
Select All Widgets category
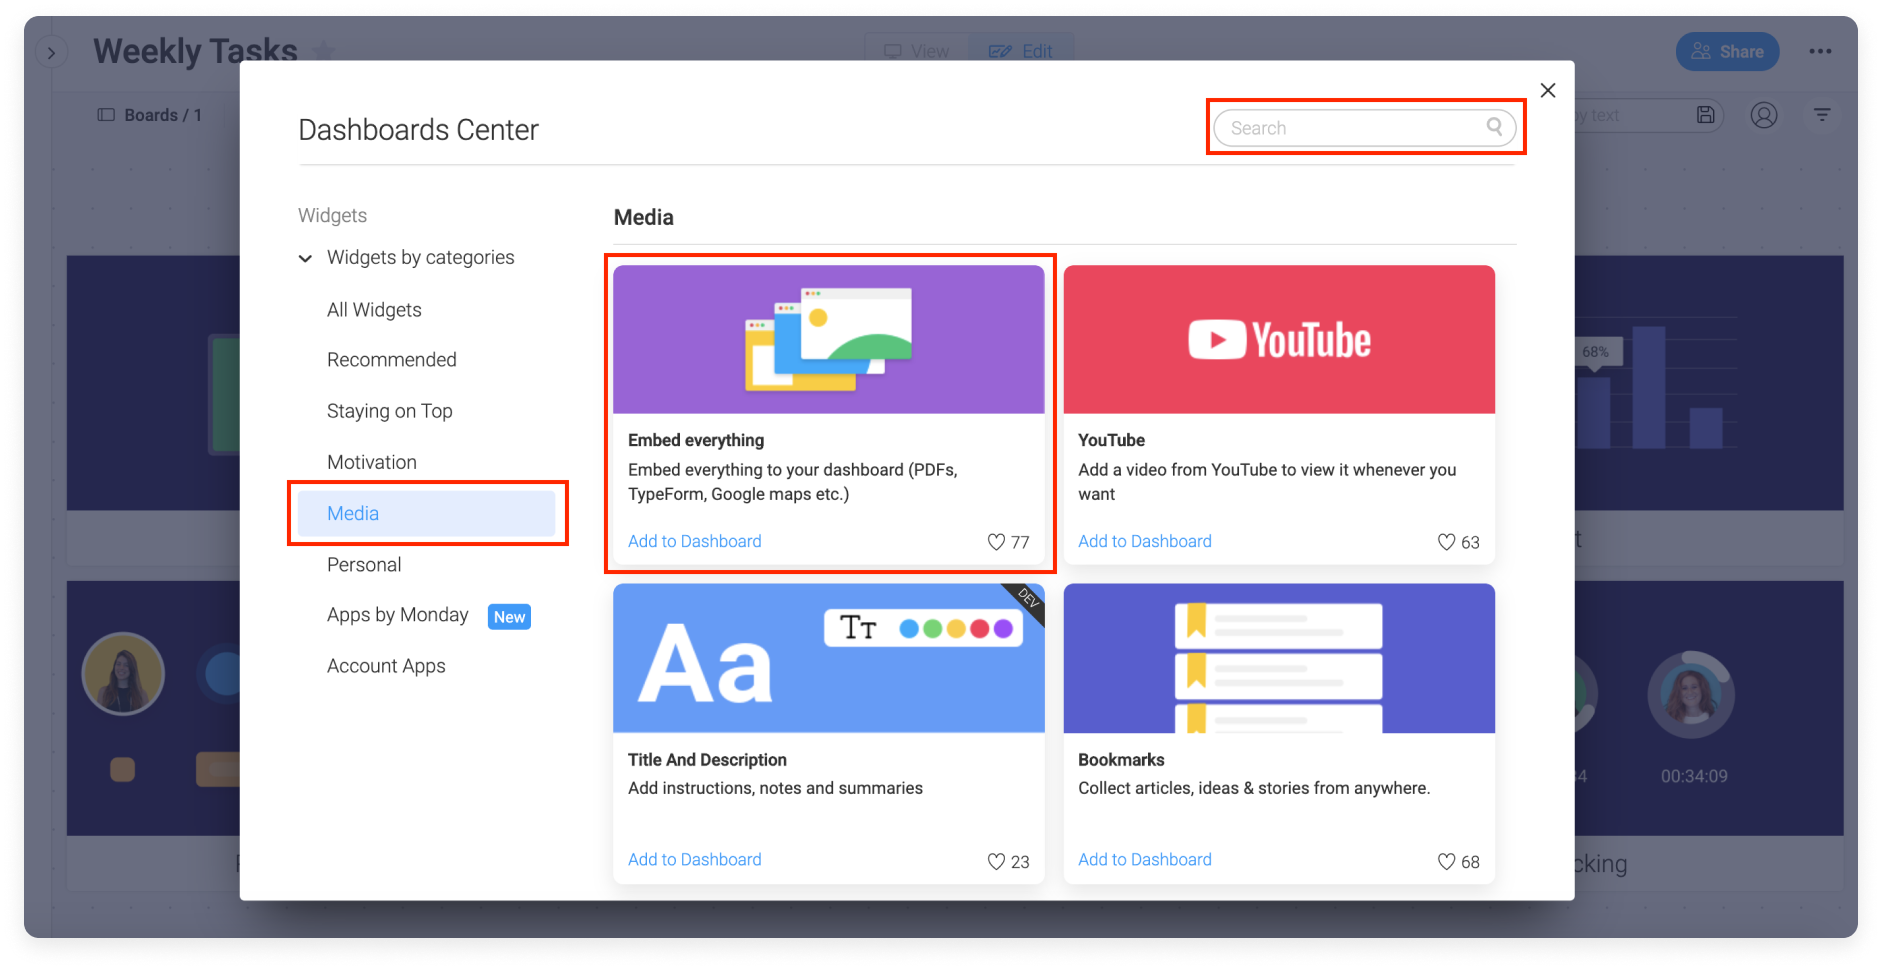click(x=374, y=310)
